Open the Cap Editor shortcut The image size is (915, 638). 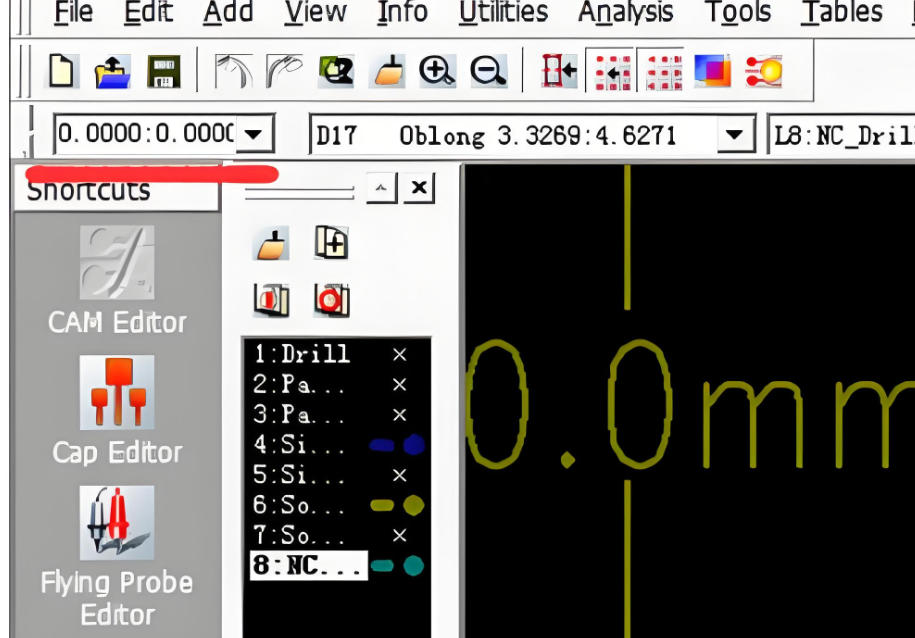(x=117, y=412)
